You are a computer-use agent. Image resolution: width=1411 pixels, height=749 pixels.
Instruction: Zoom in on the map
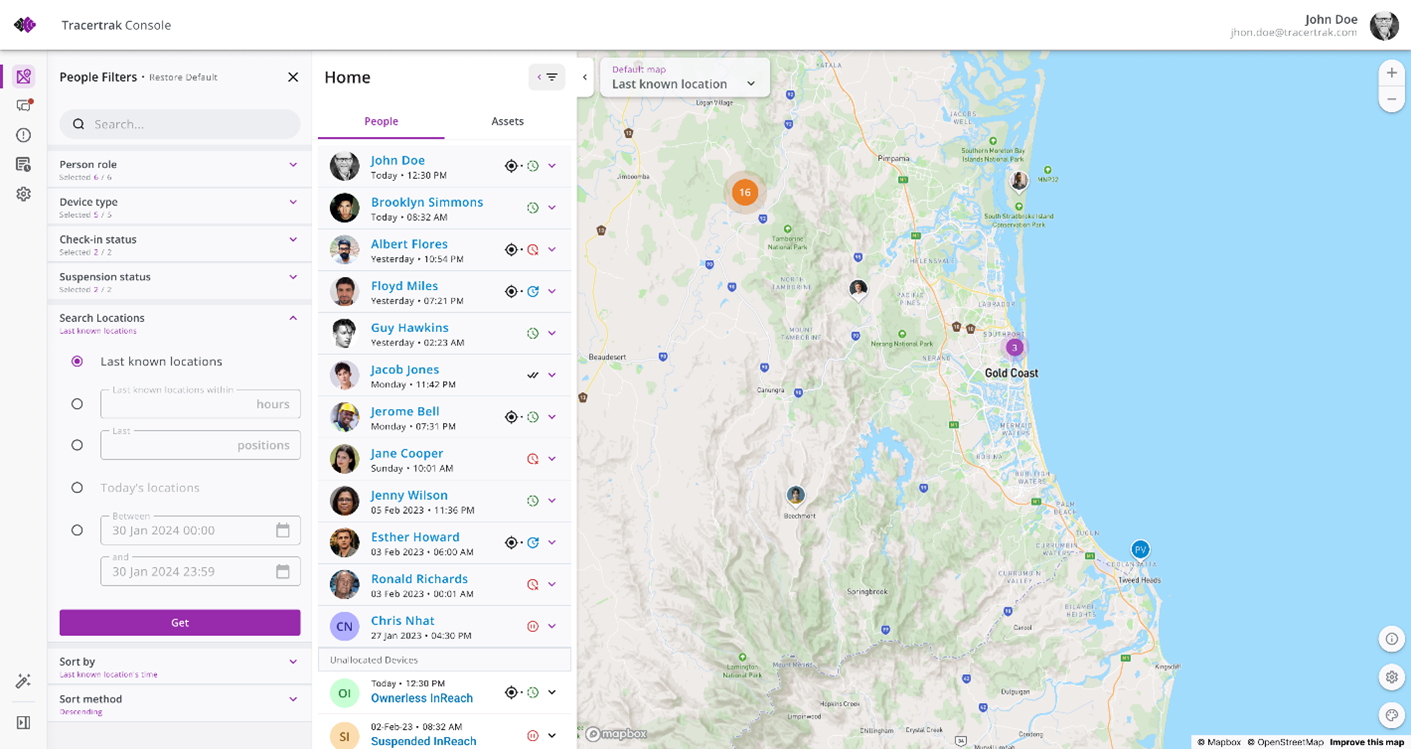coord(1391,73)
